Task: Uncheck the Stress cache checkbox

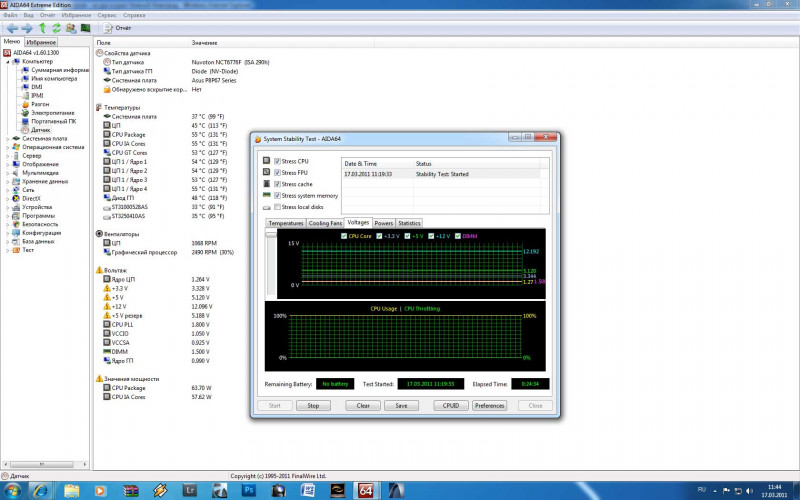Action: point(278,184)
